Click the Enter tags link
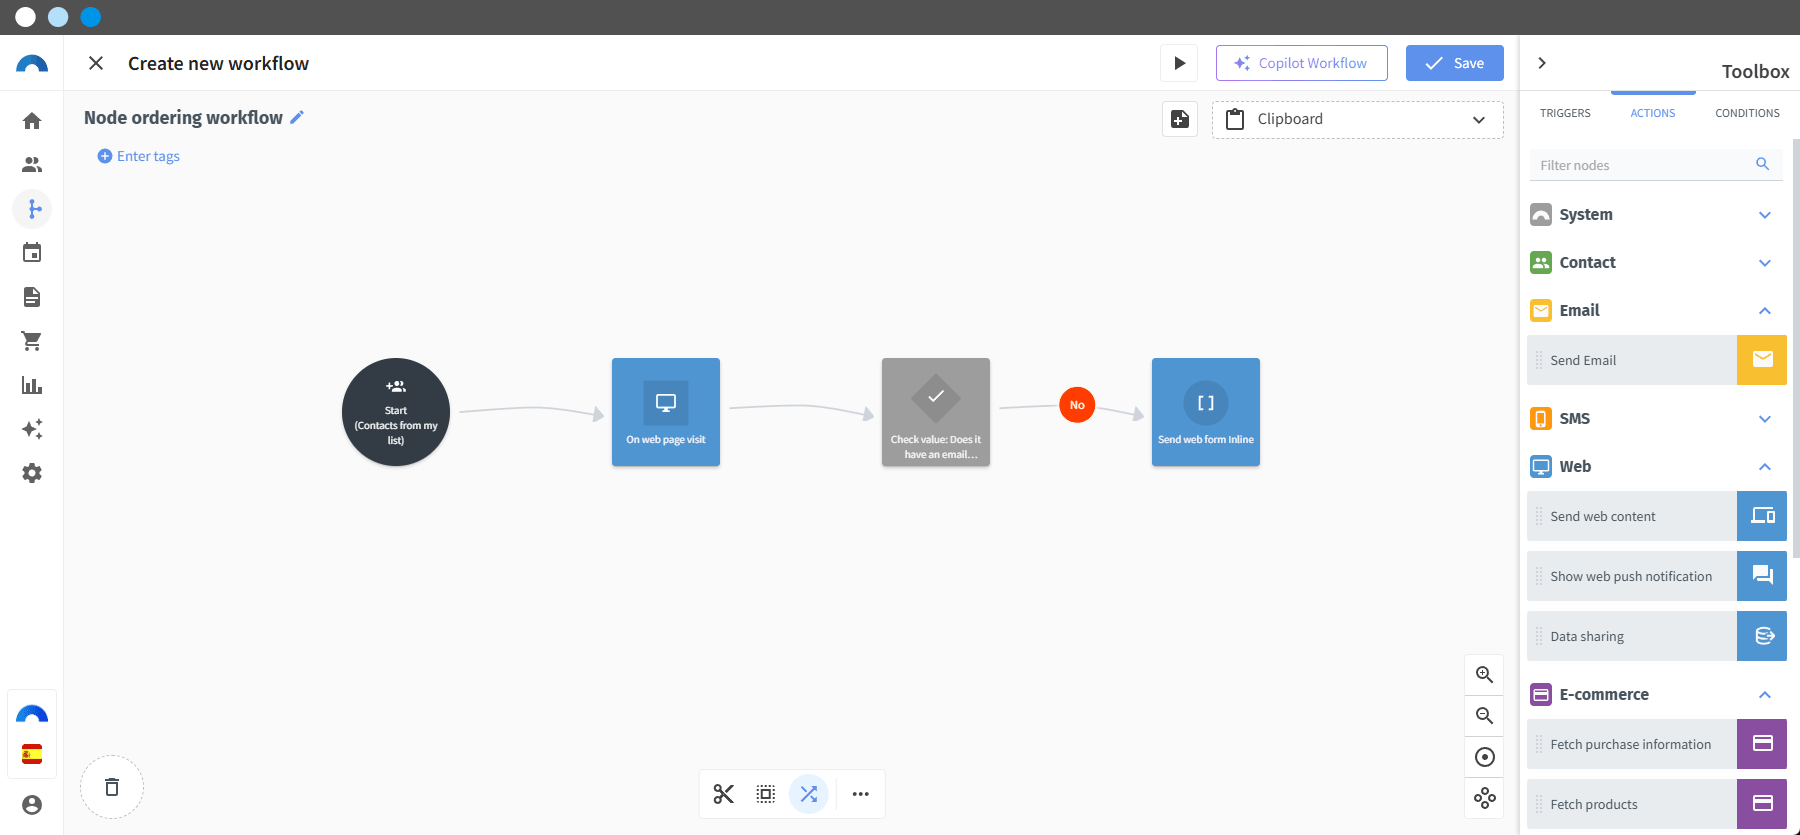 pos(139,156)
